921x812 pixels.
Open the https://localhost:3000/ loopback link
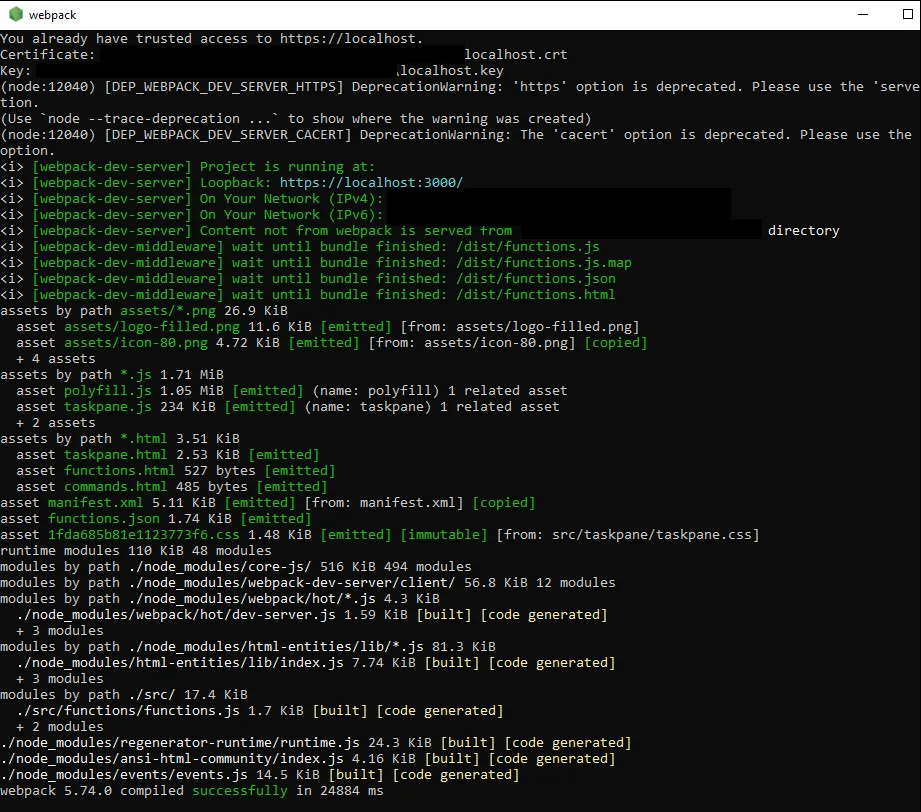371,183
